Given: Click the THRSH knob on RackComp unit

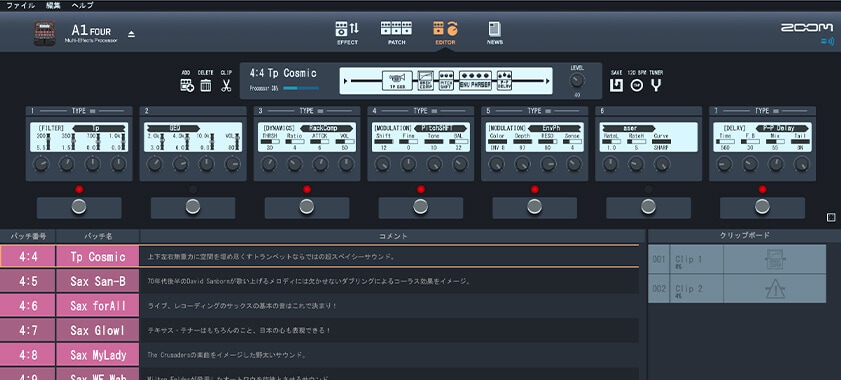Looking at the screenshot, I should (269, 164).
